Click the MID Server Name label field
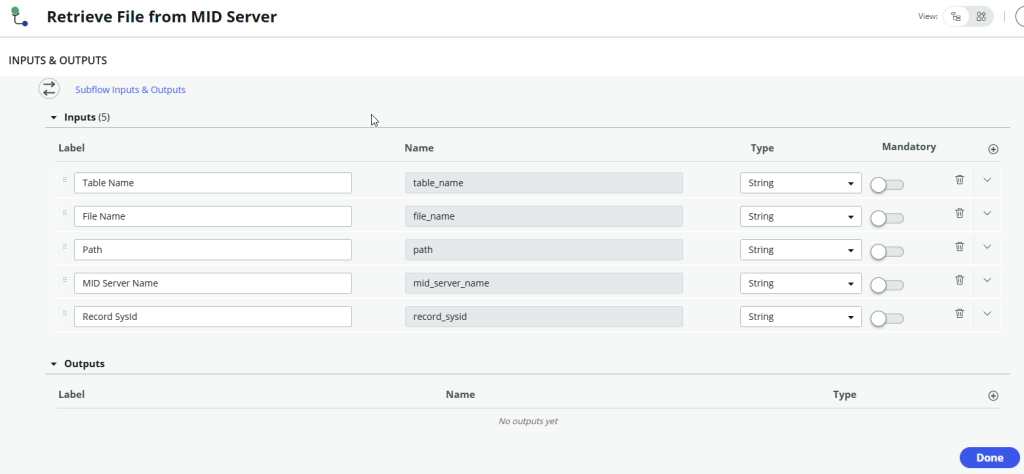Viewport: 1024px width, 474px height. click(x=212, y=283)
